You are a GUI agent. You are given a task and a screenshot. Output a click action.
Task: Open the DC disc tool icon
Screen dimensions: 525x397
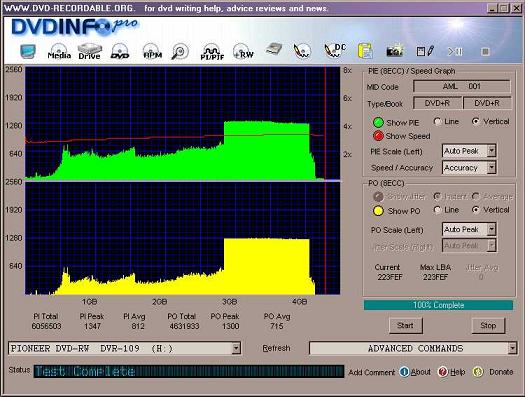(335, 51)
